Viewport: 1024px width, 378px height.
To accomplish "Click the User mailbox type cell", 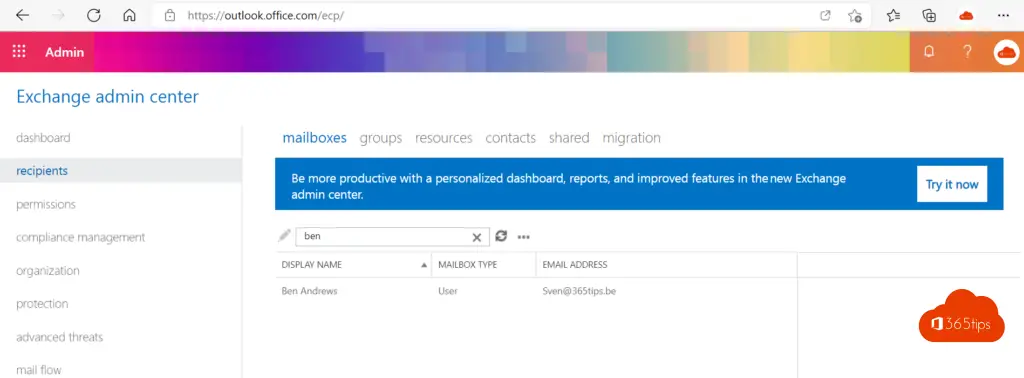I will tap(448, 291).
